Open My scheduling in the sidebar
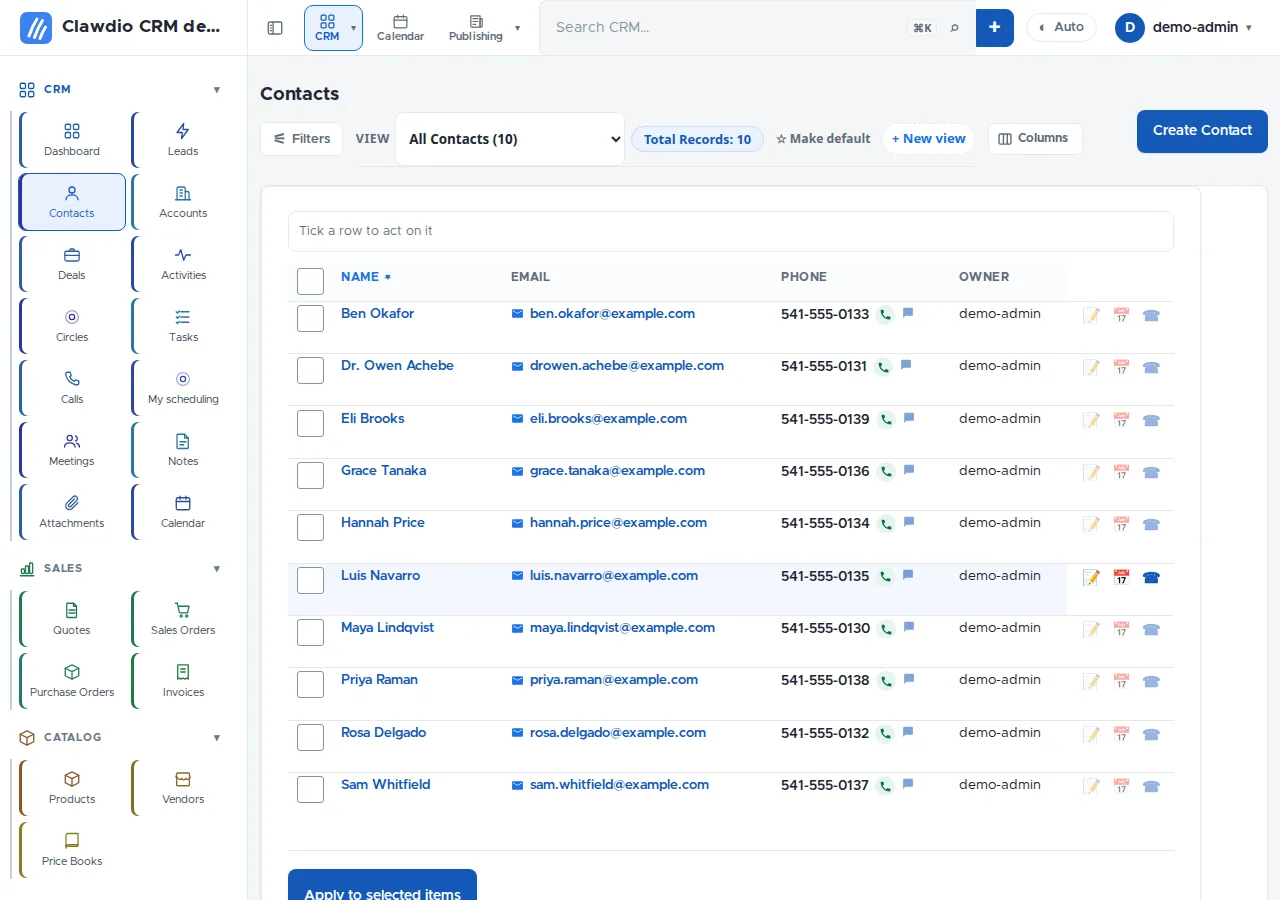The height and width of the screenshot is (900, 1280). [x=183, y=388]
